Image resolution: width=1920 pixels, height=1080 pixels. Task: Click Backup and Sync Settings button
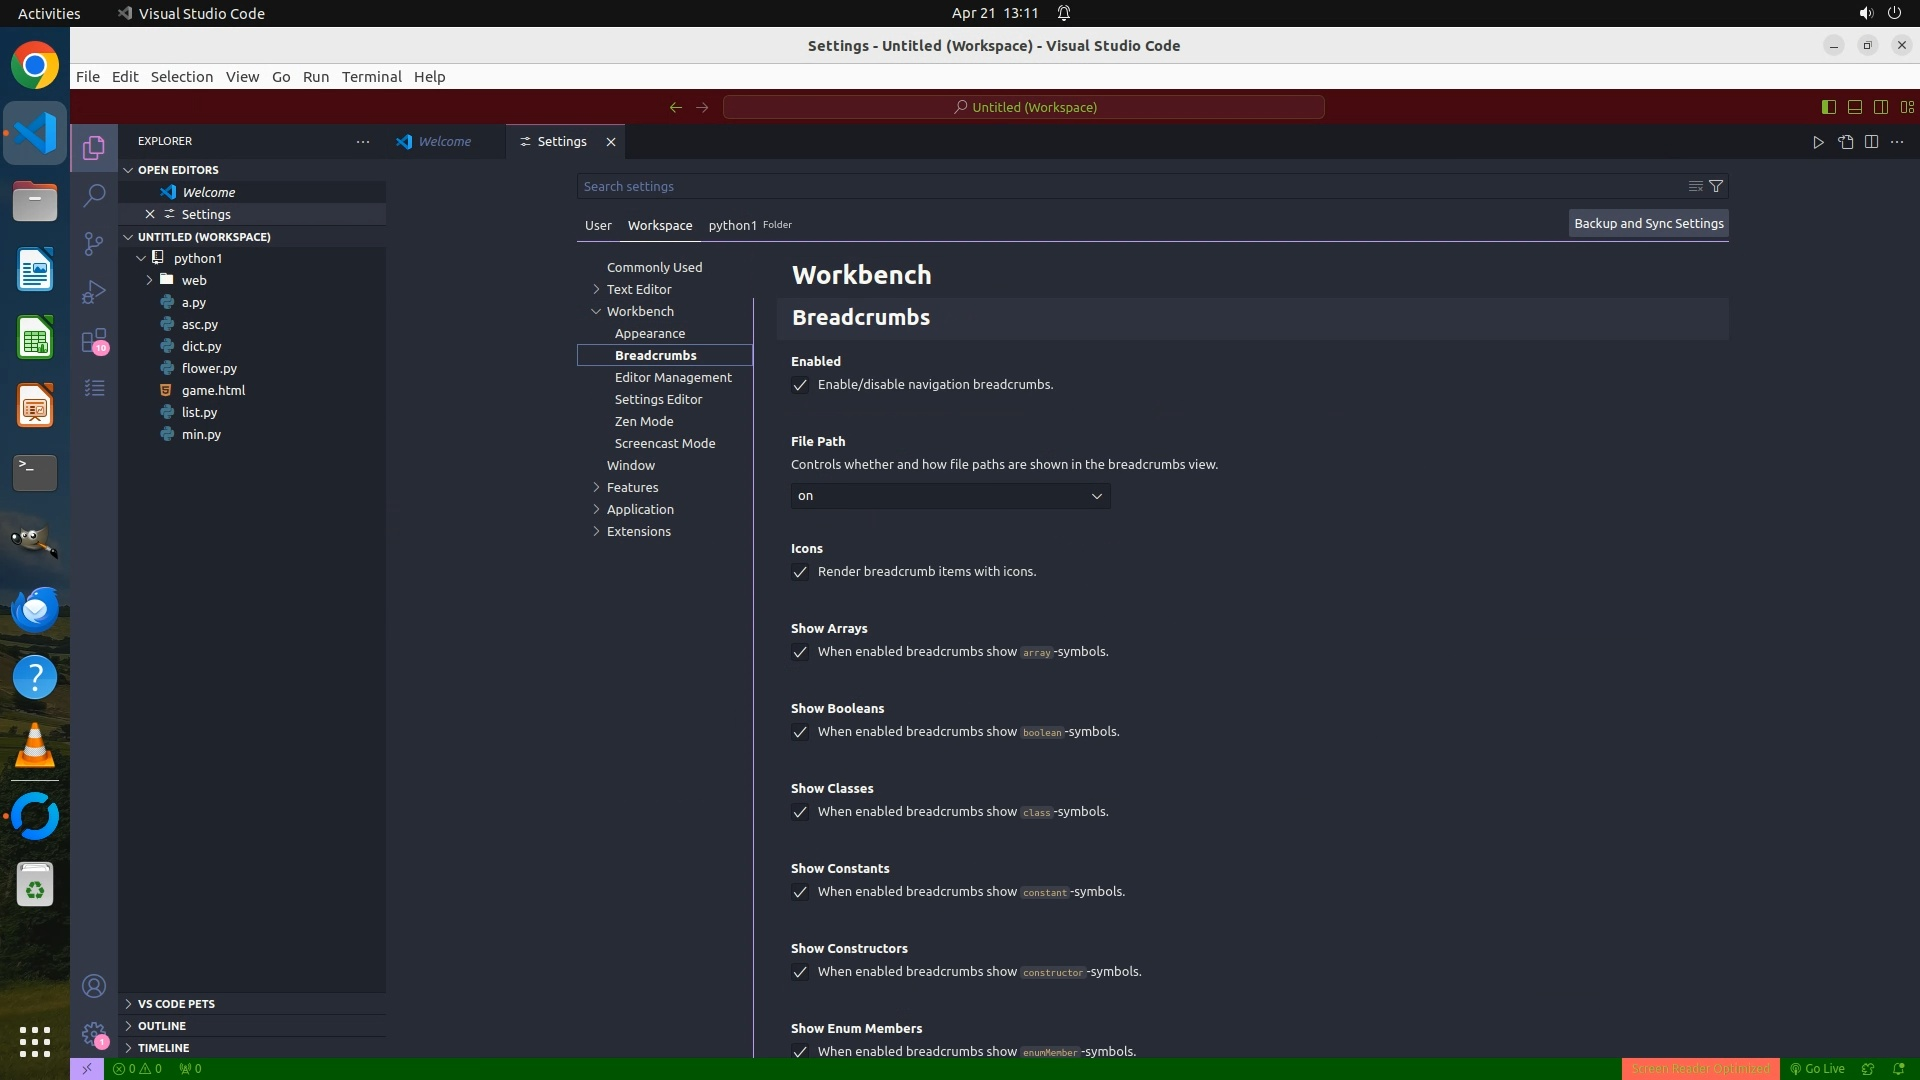(1648, 224)
